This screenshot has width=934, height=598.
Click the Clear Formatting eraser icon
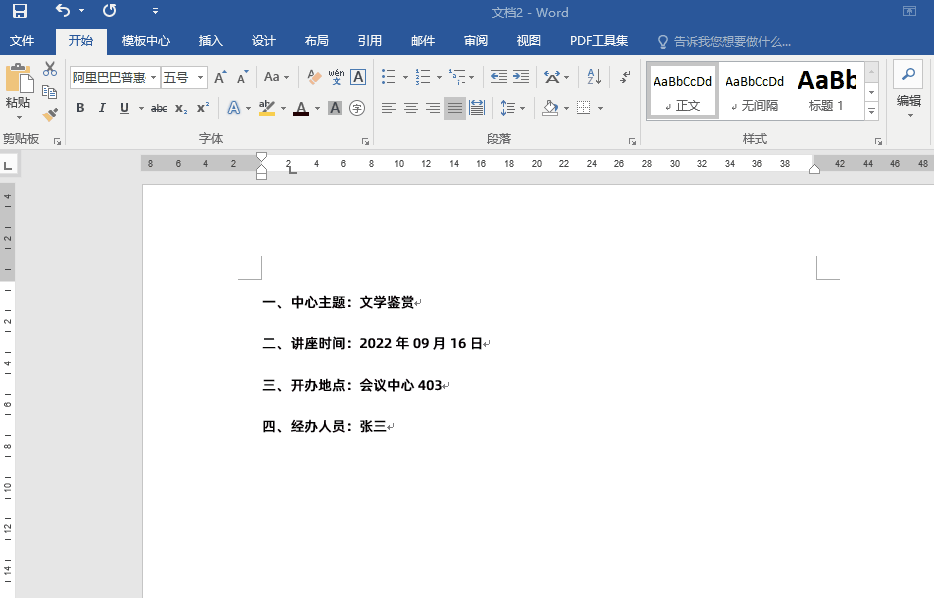(x=314, y=77)
